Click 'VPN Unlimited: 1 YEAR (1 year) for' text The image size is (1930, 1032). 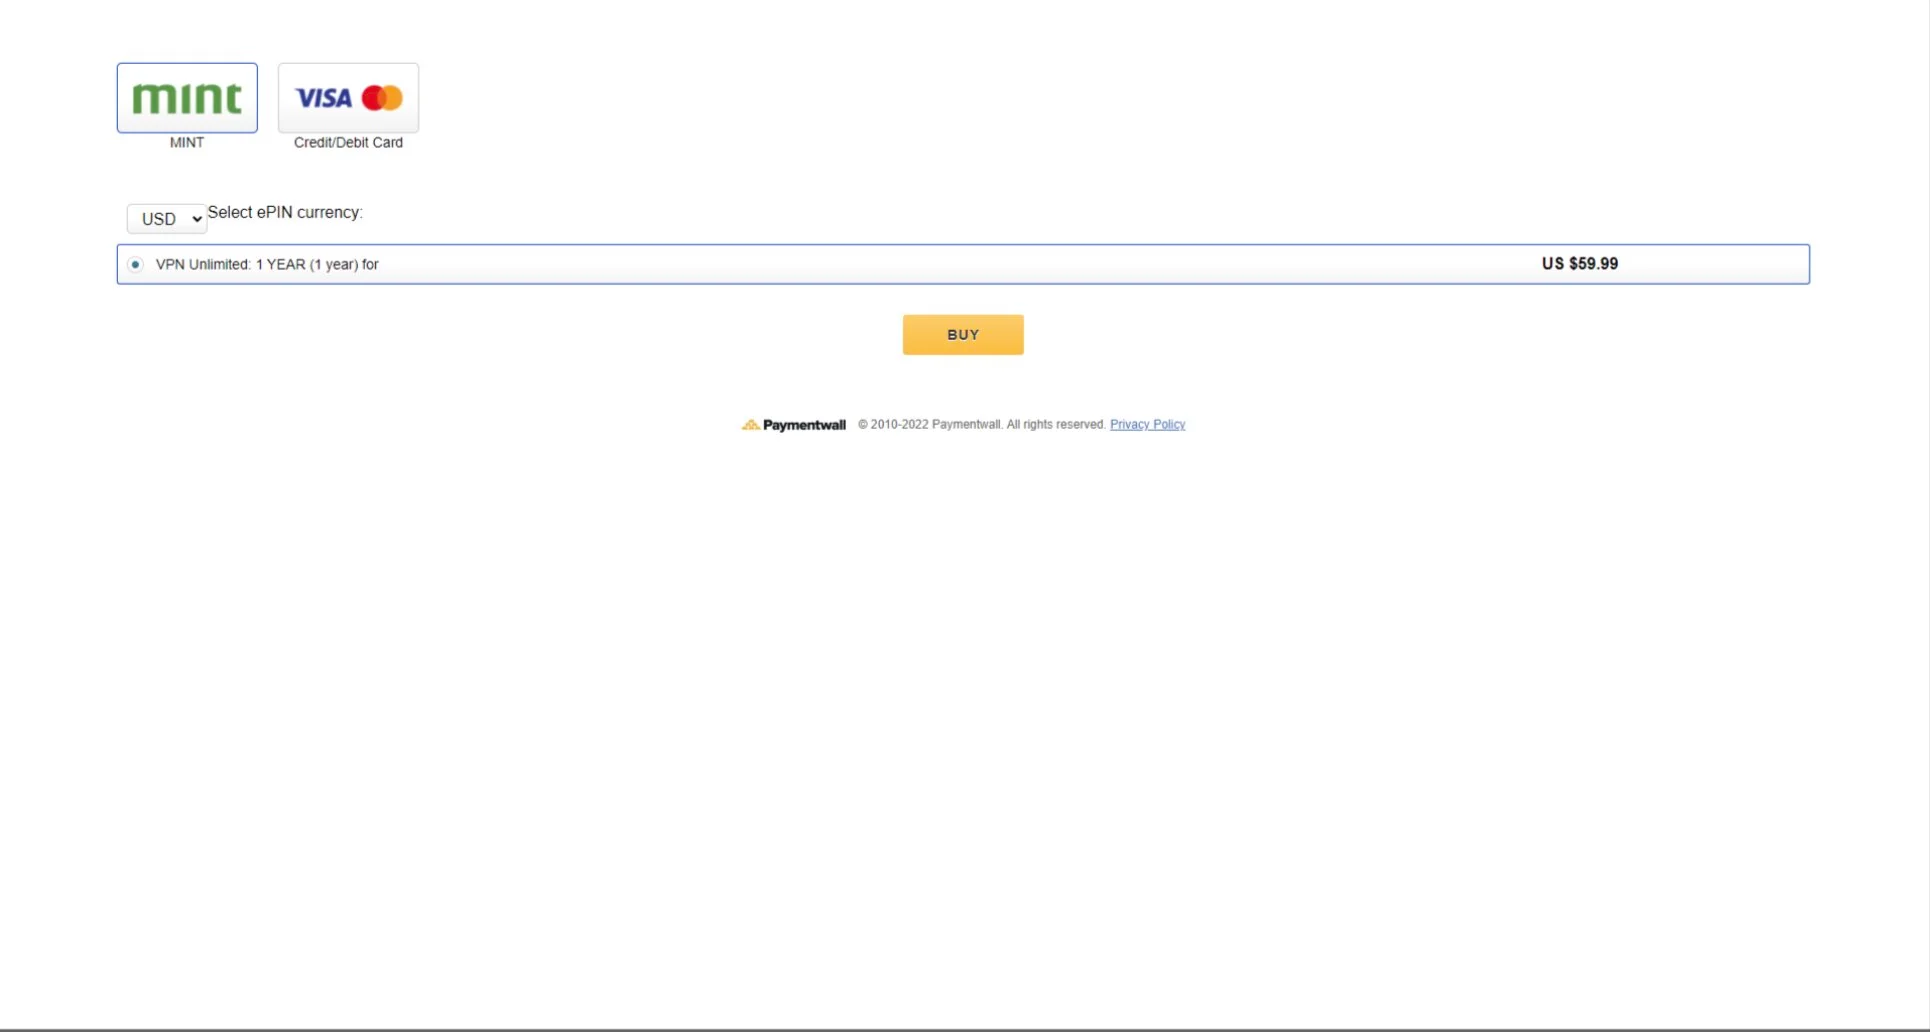coord(267,264)
